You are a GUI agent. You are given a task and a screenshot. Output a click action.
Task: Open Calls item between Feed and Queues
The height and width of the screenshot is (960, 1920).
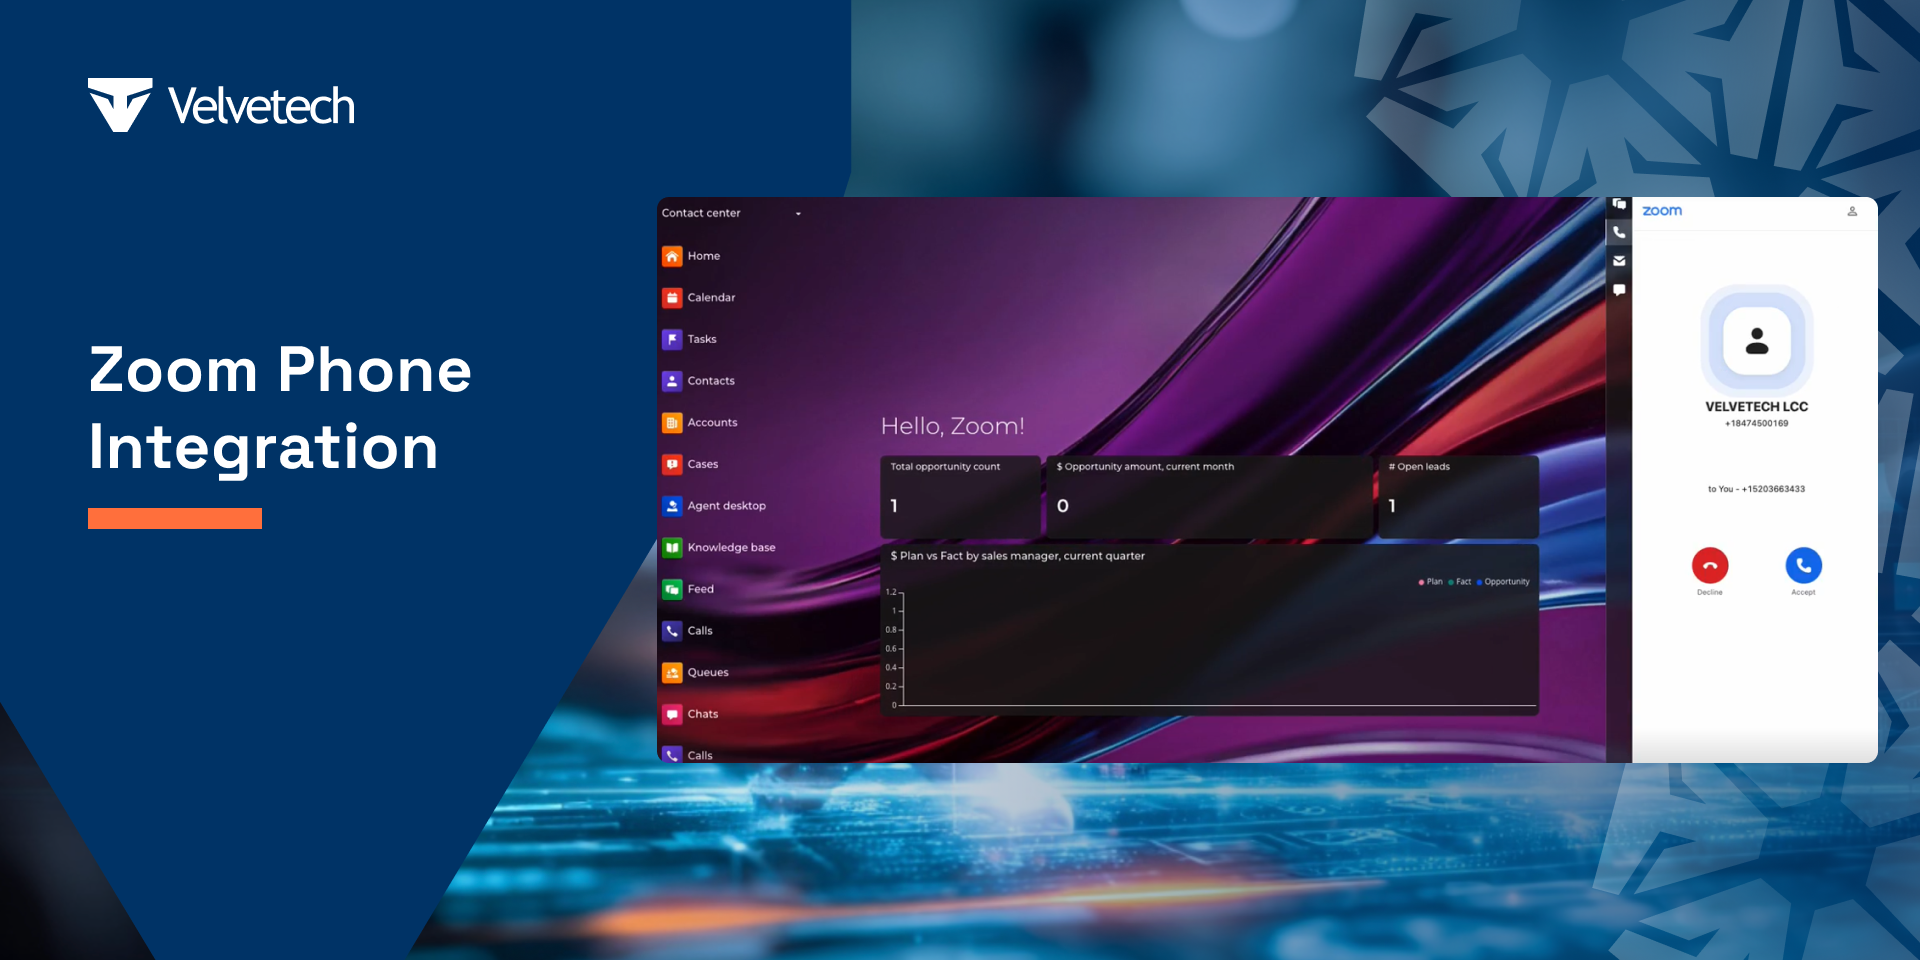687,631
